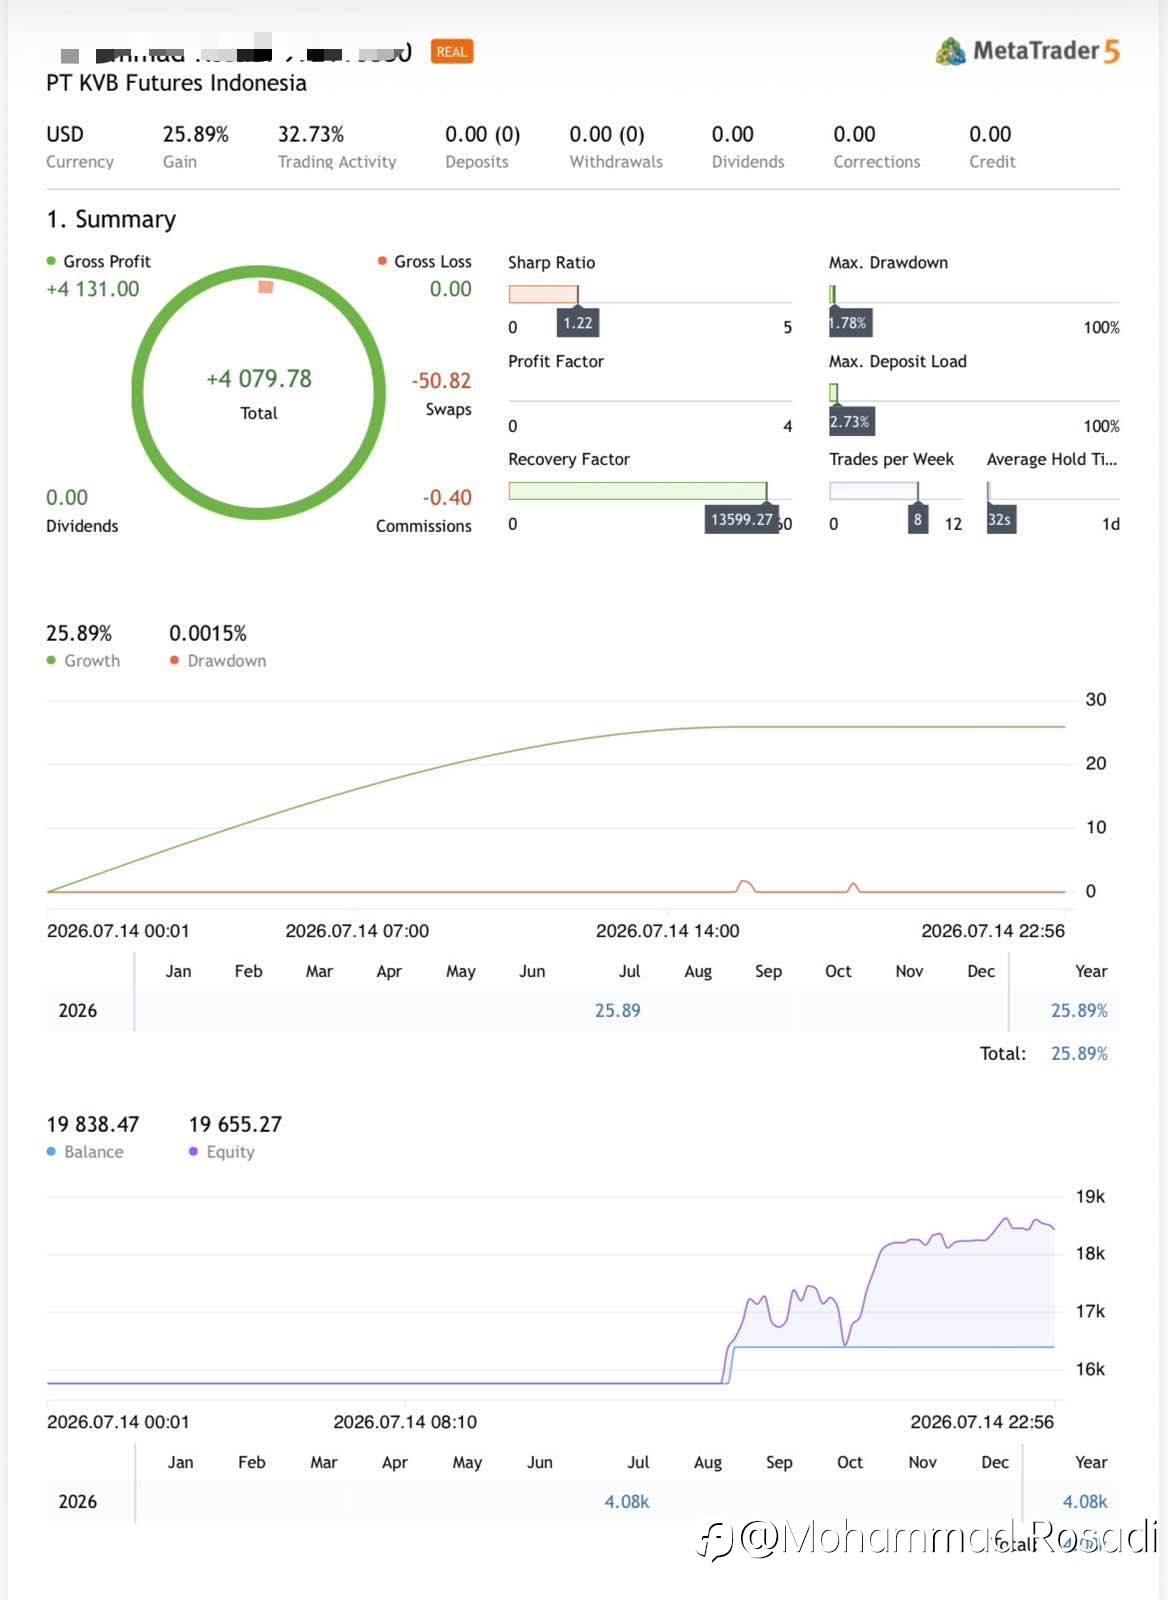The image size is (1168, 1600).
Task: Click the Average Hold Time 32s marker
Action: (x=1001, y=520)
